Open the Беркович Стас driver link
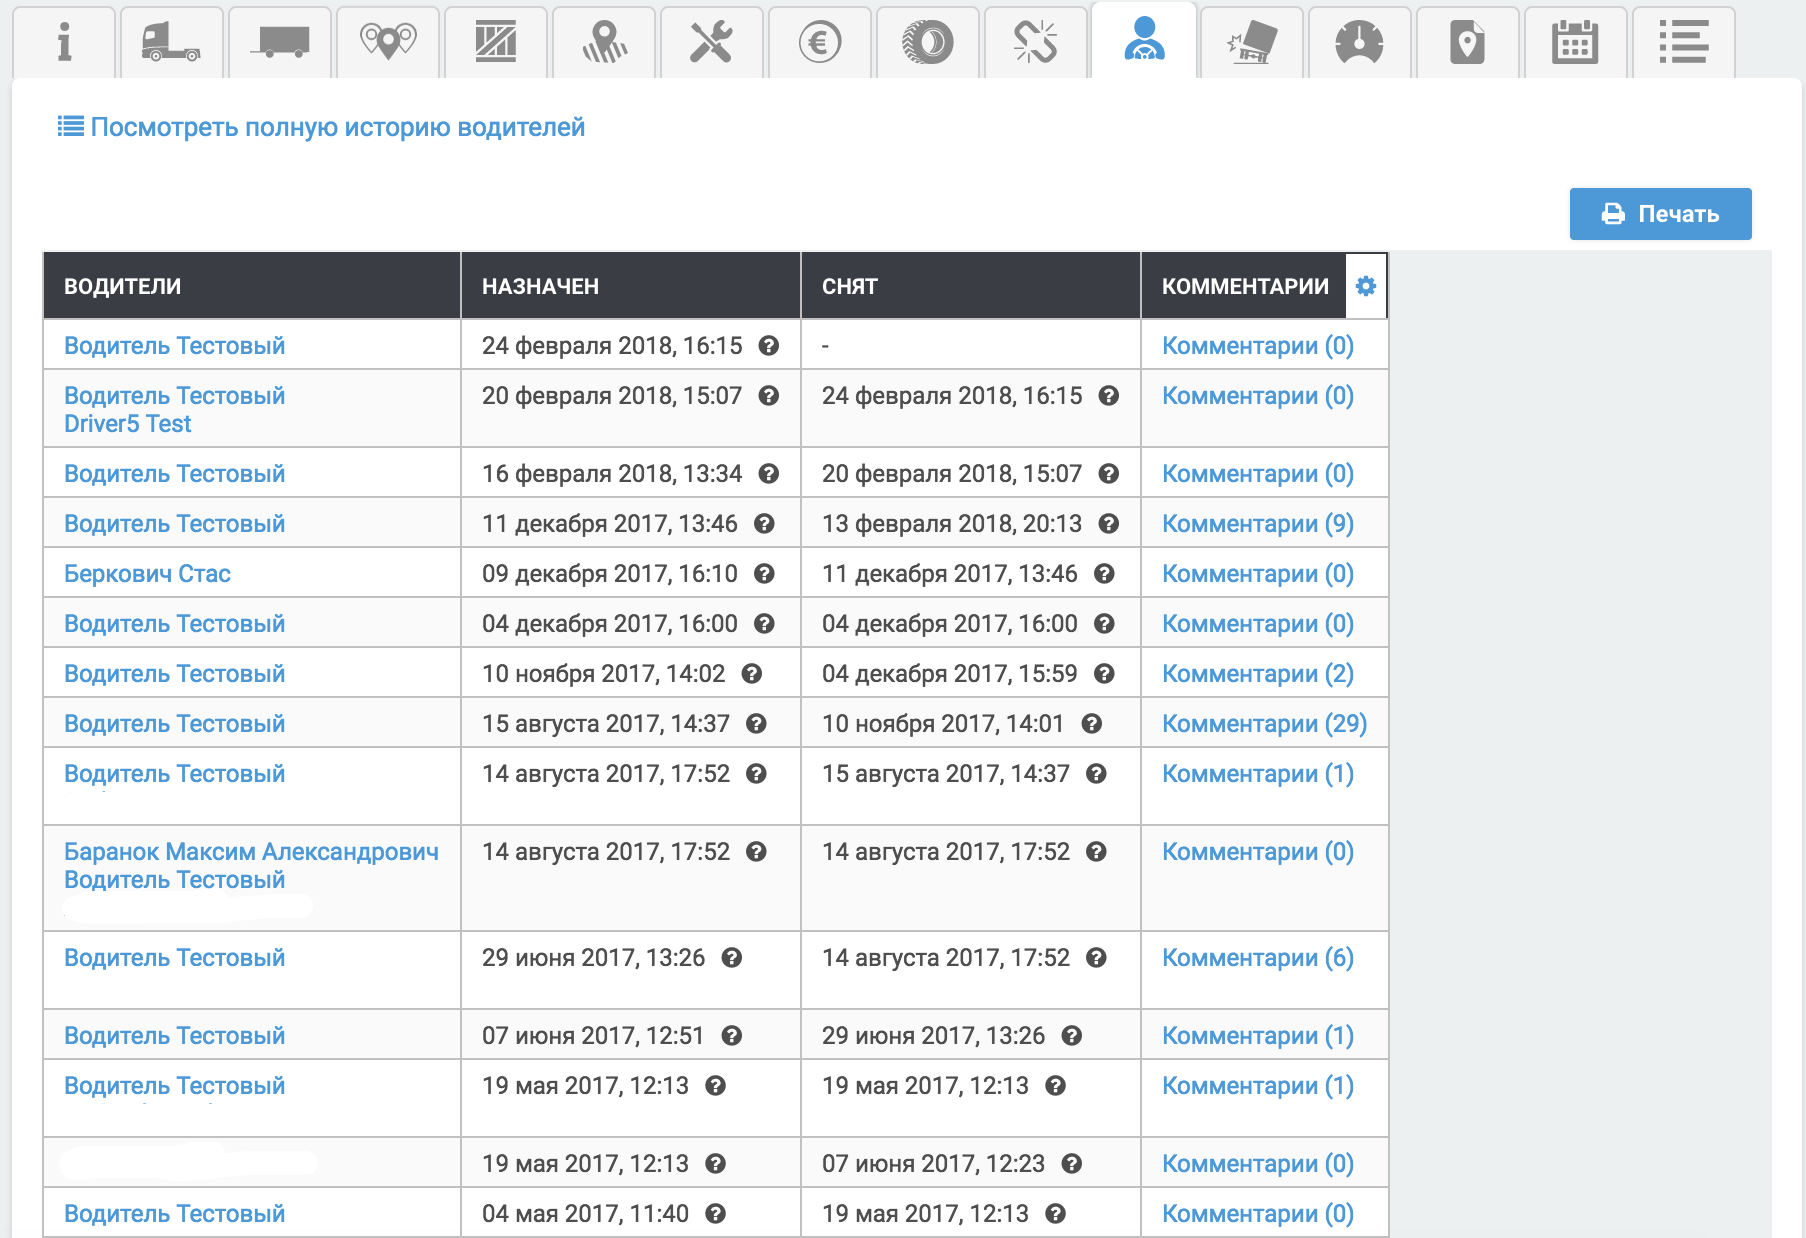 point(147,574)
